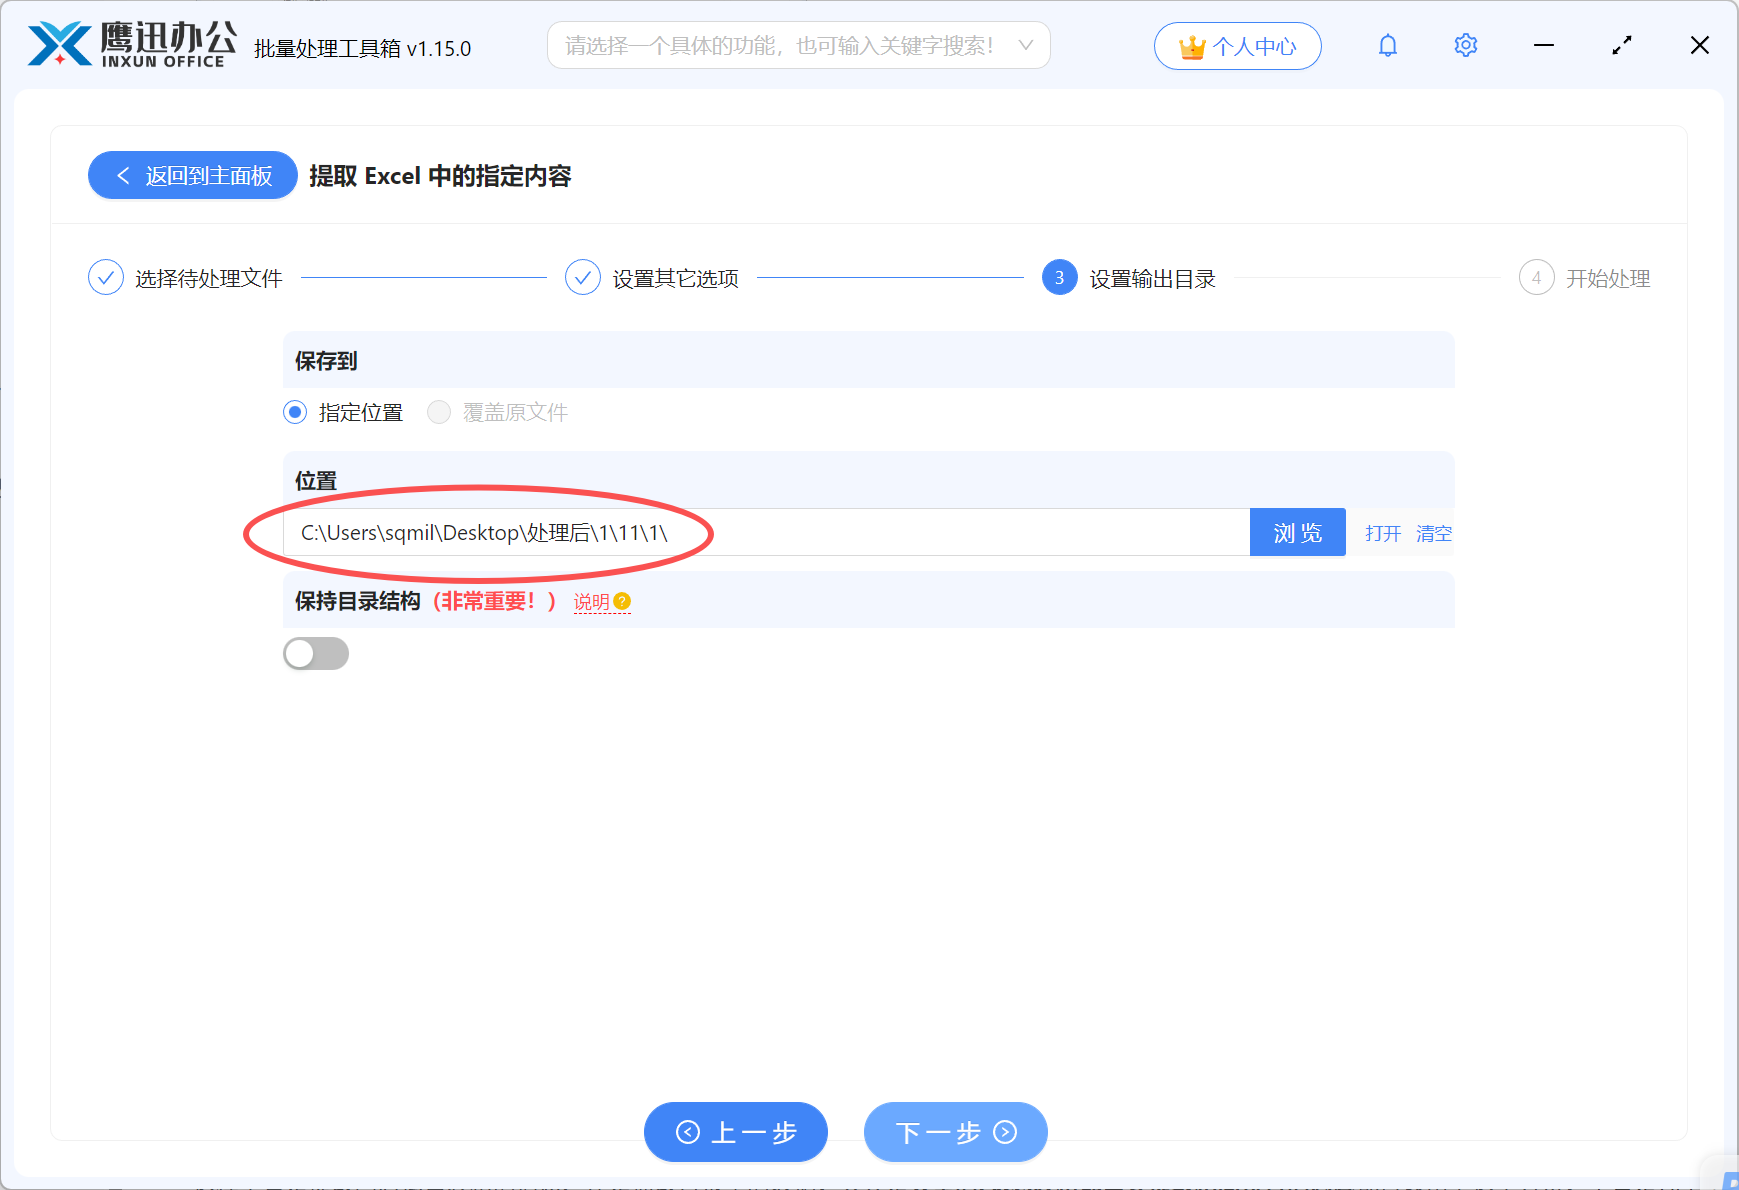Click the checkmark icon of 选择待处理文件 step

click(106, 277)
